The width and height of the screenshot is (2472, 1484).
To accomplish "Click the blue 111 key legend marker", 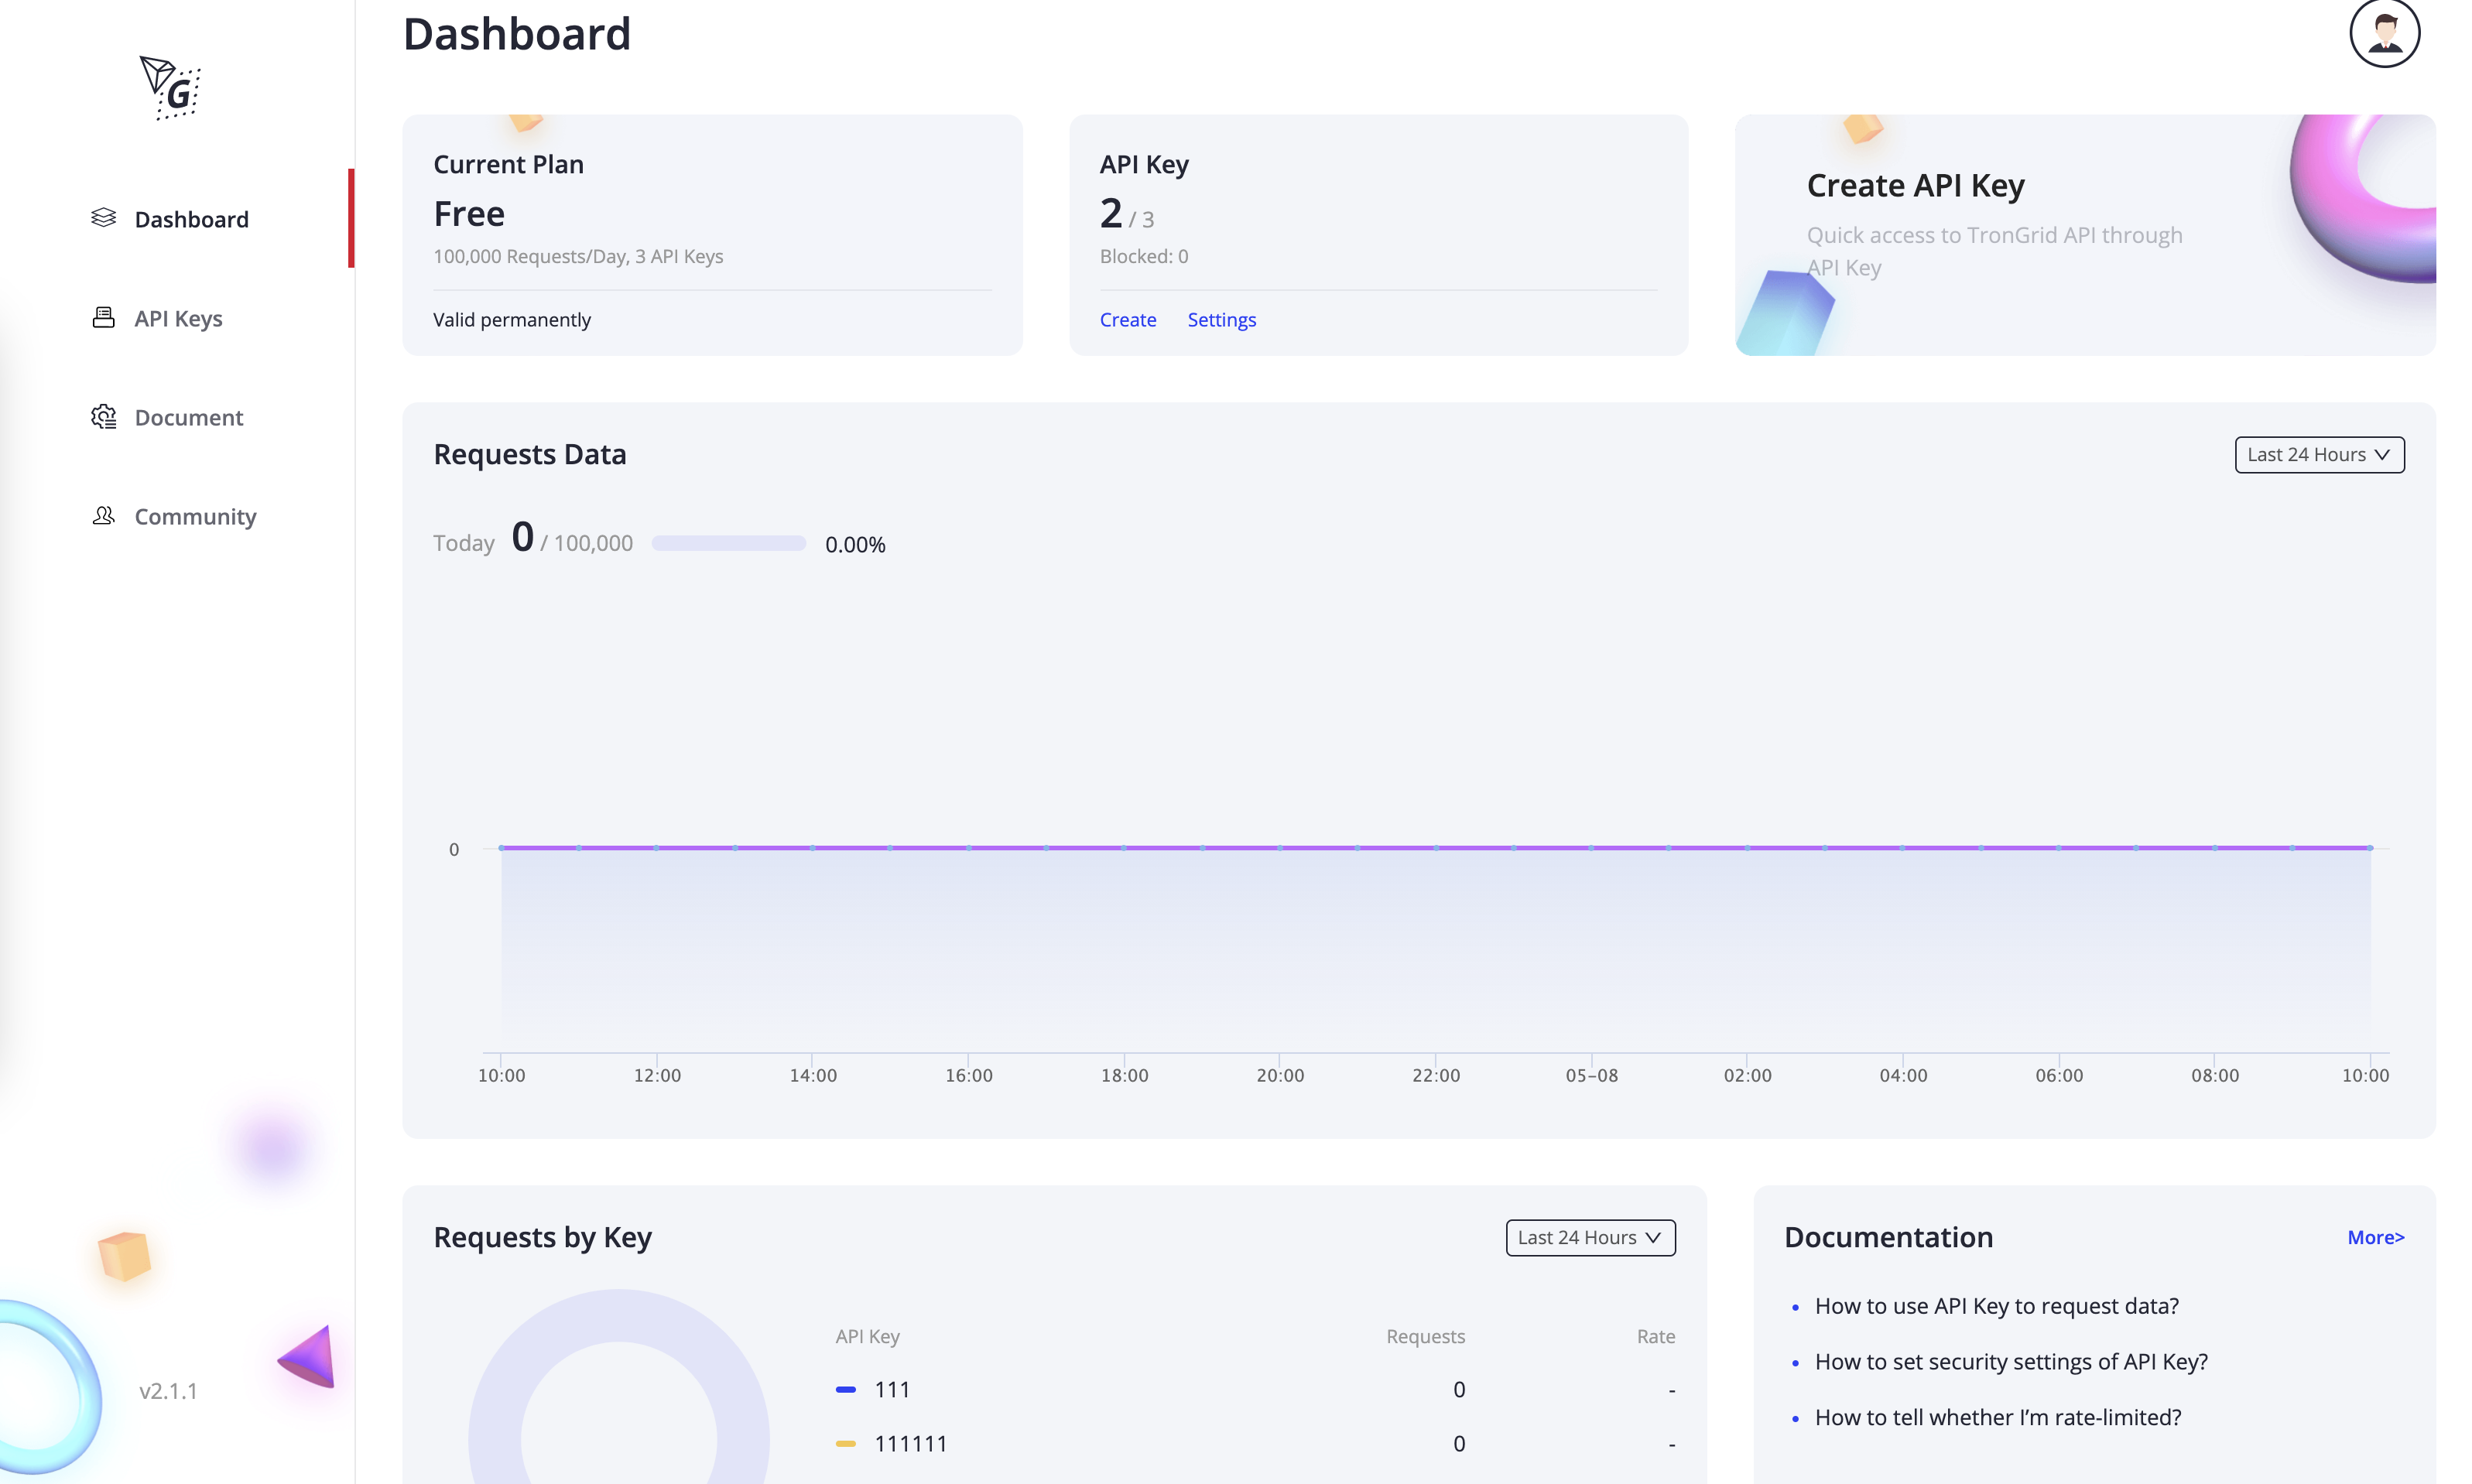I will coord(845,1389).
